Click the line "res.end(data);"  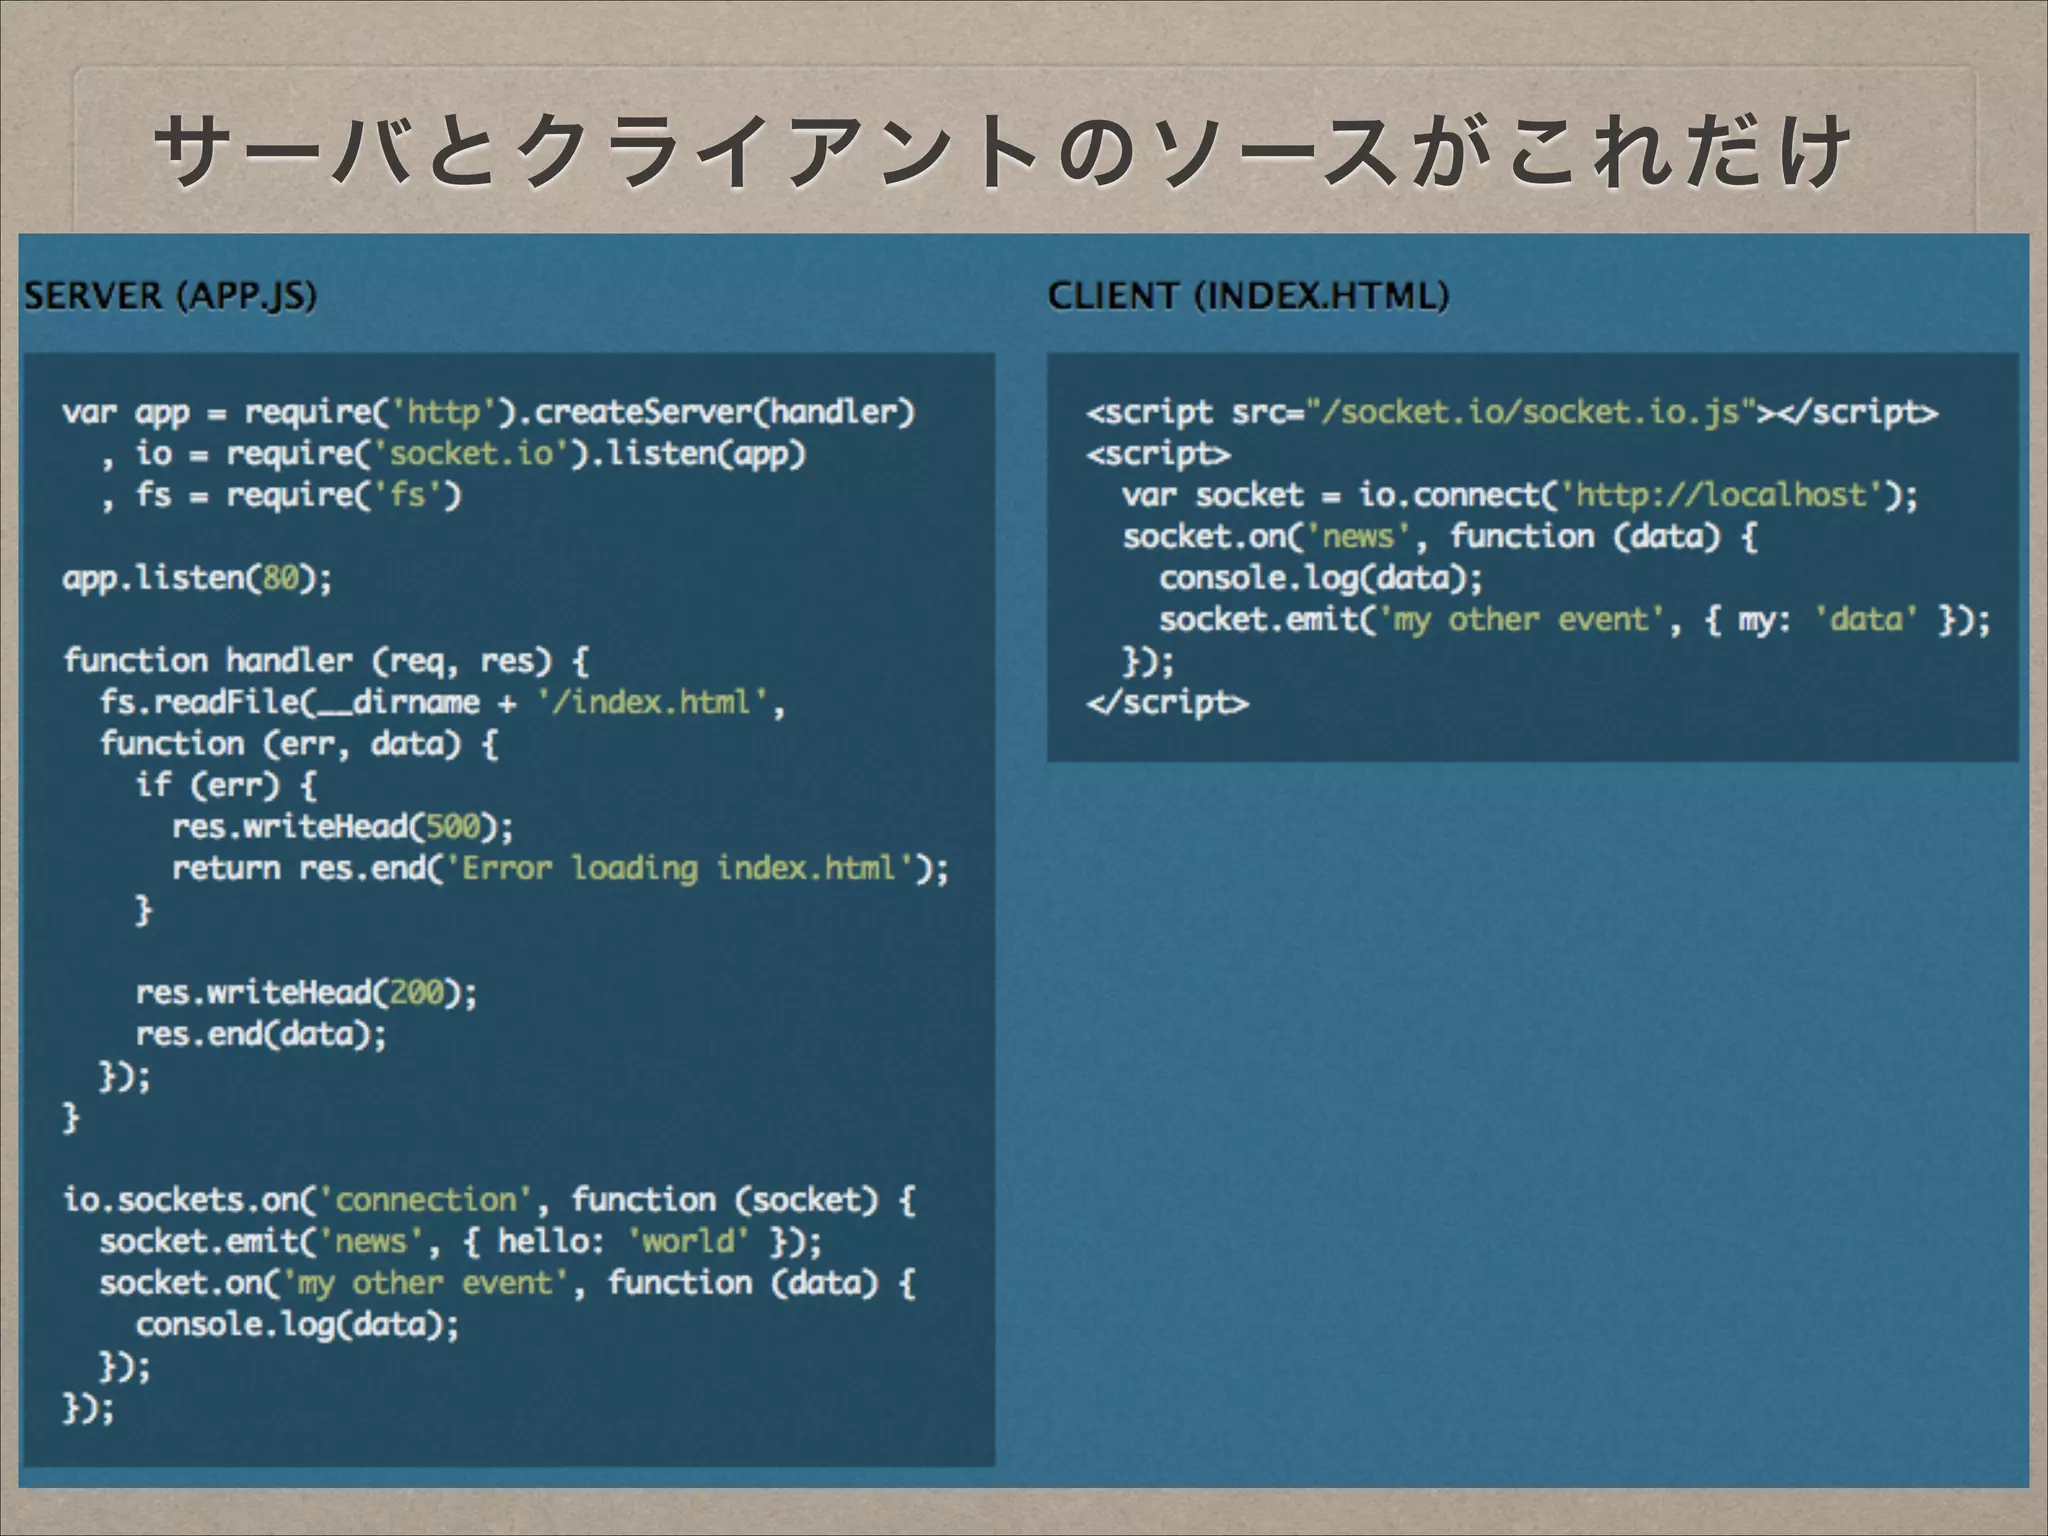click(x=261, y=1034)
